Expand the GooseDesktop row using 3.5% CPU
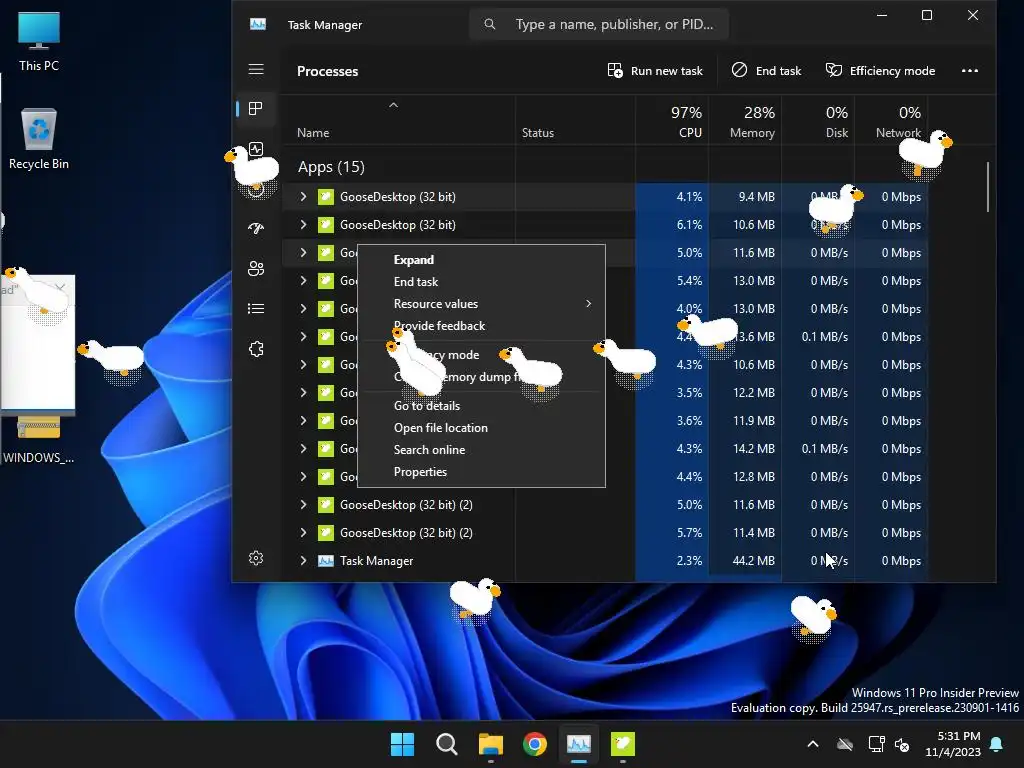The height and width of the screenshot is (768, 1024). [x=303, y=392]
